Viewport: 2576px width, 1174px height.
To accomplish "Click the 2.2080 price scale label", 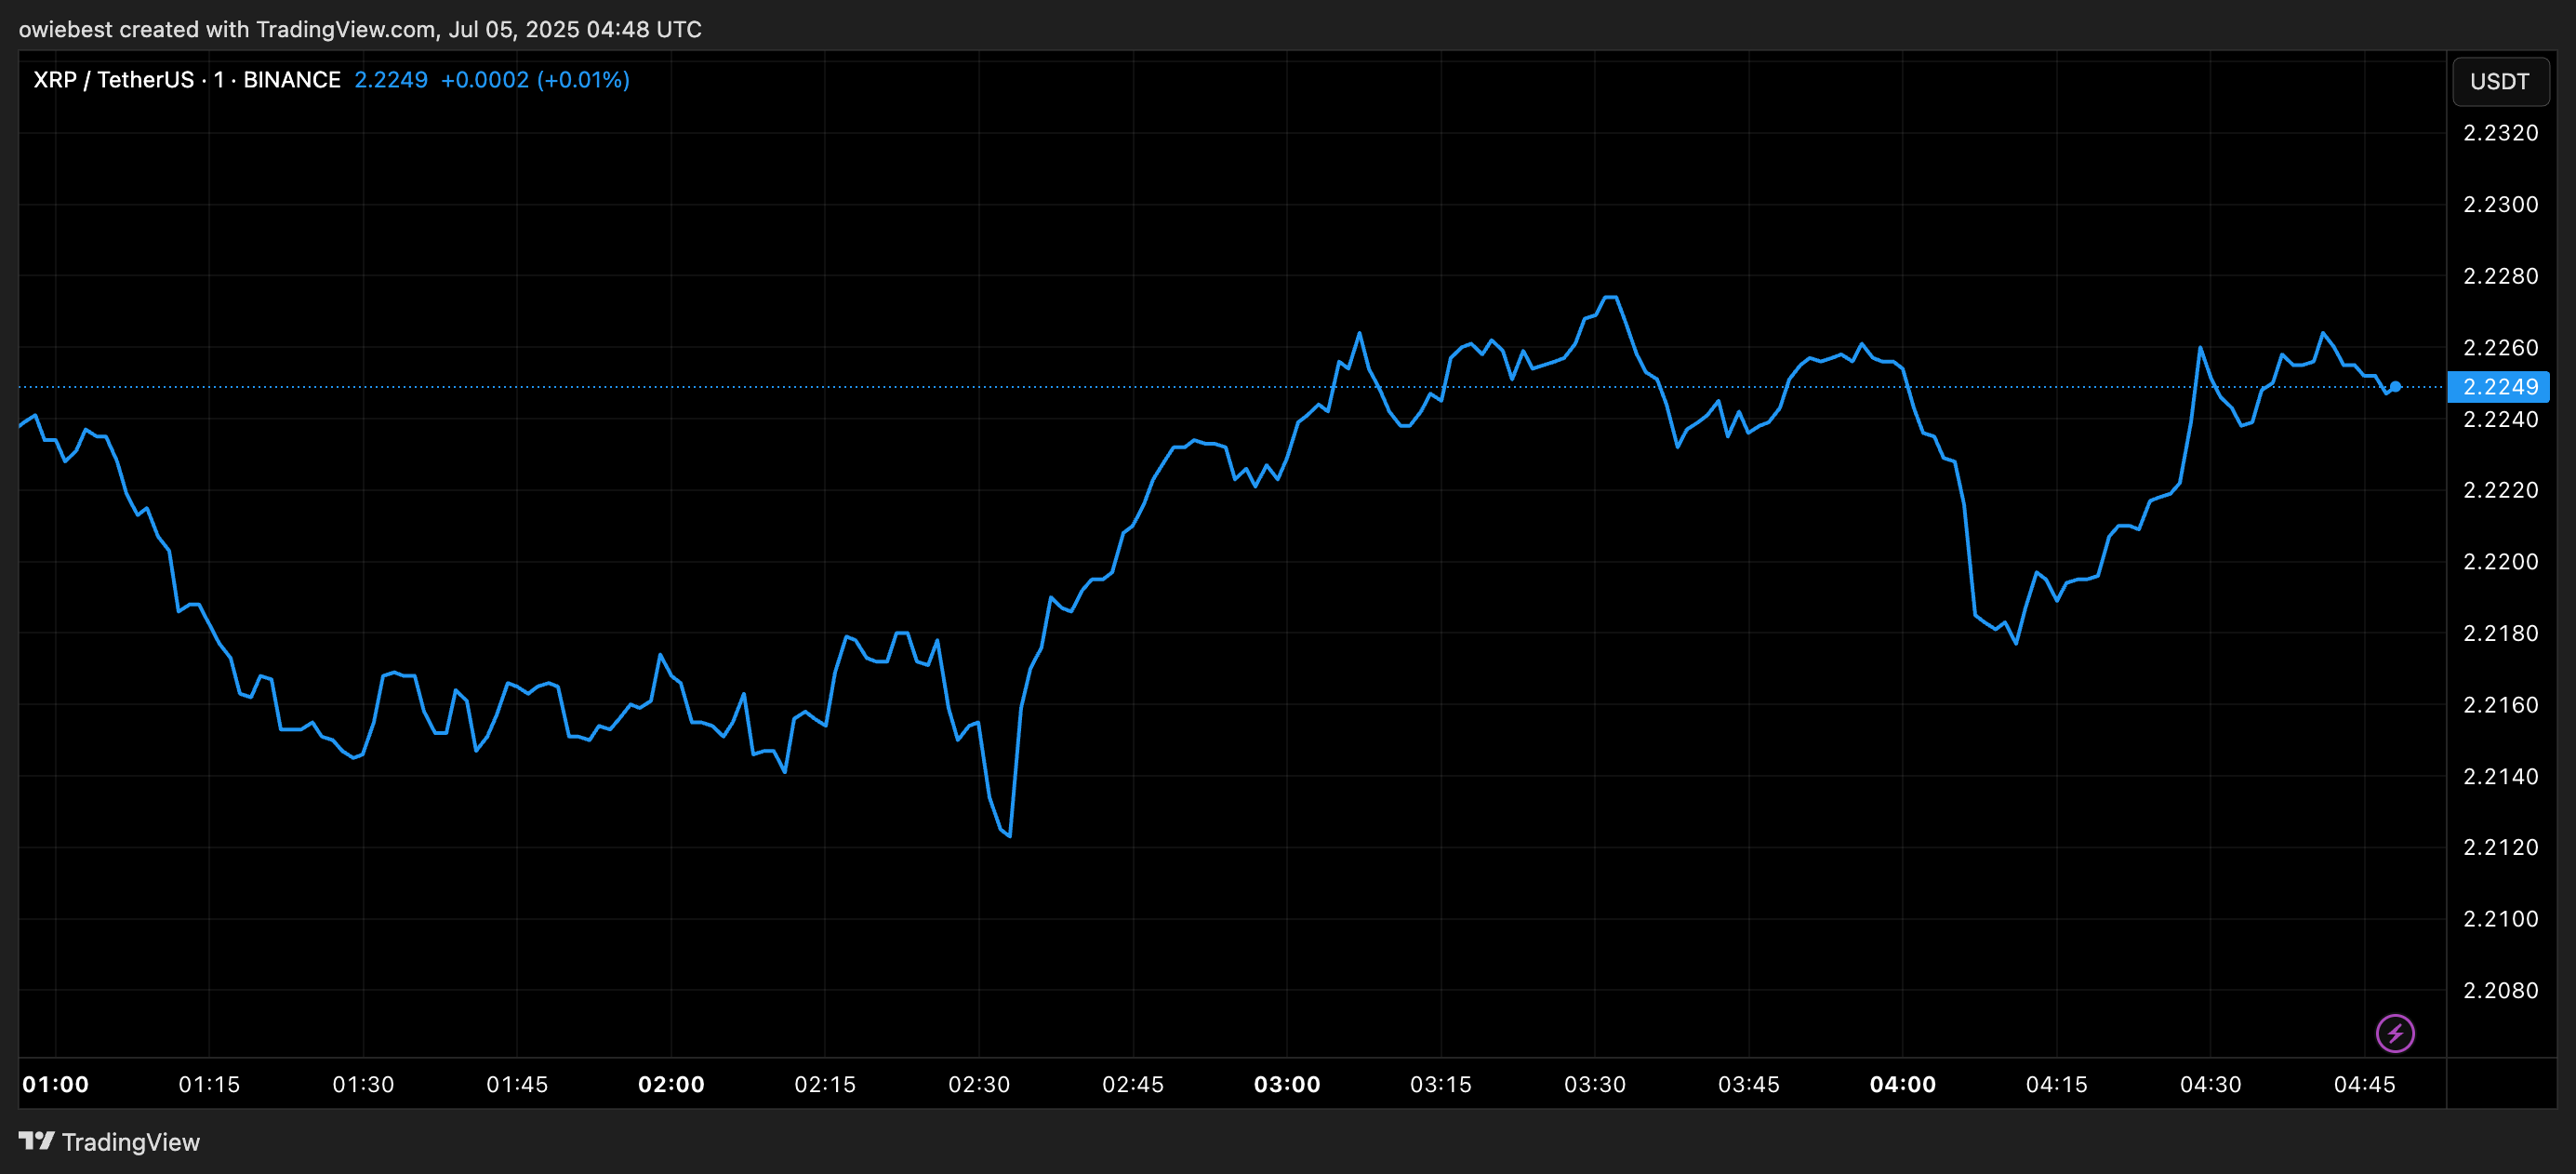I will pyautogui.click(x=2500, y=990).
